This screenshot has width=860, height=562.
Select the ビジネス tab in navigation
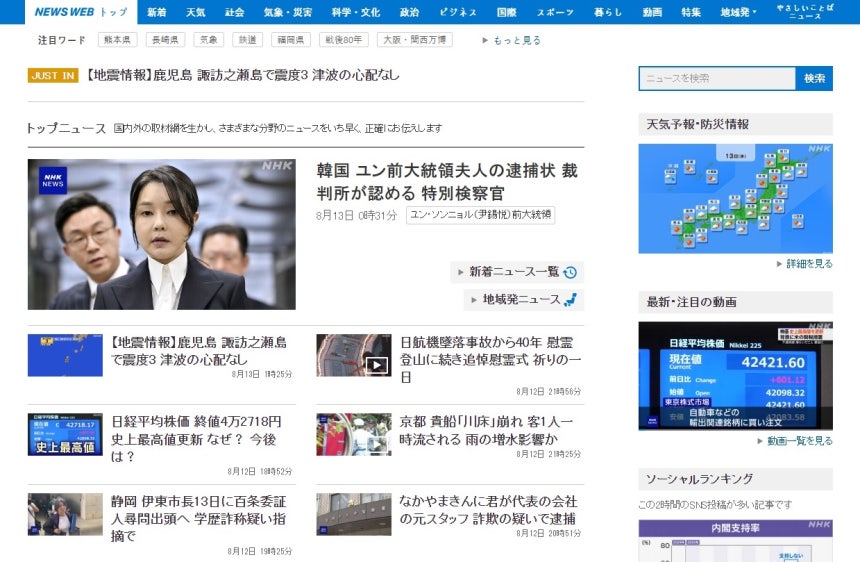click(x=457, y=12)
